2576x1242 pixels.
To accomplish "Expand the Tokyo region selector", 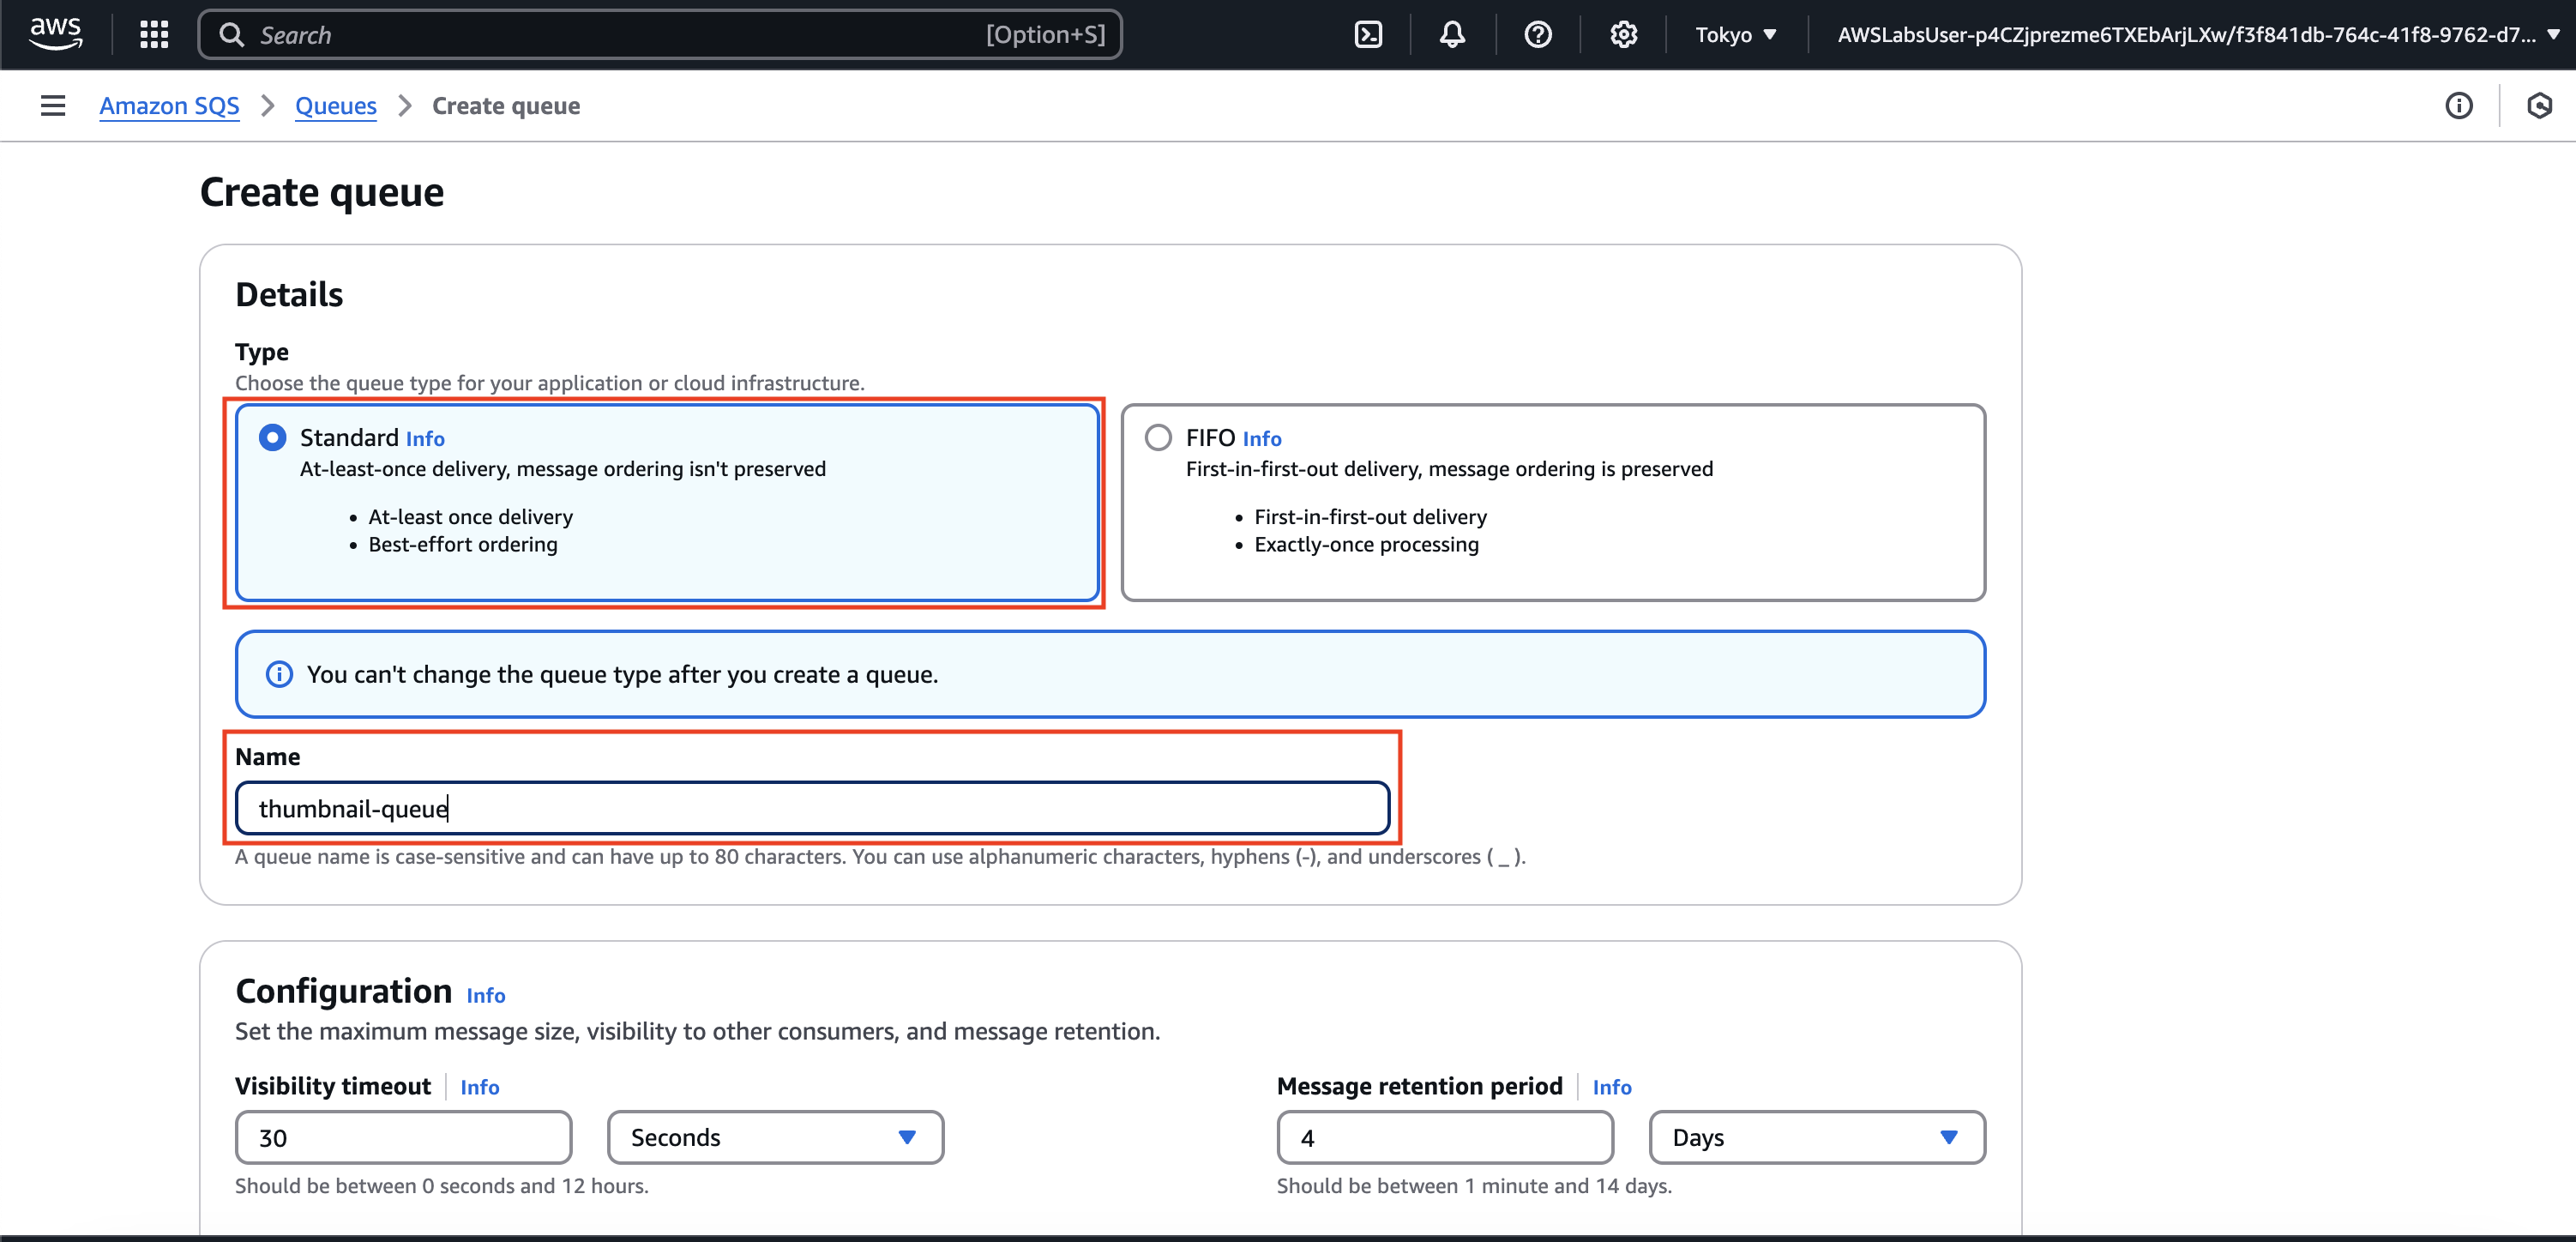I will point(1735,34).
